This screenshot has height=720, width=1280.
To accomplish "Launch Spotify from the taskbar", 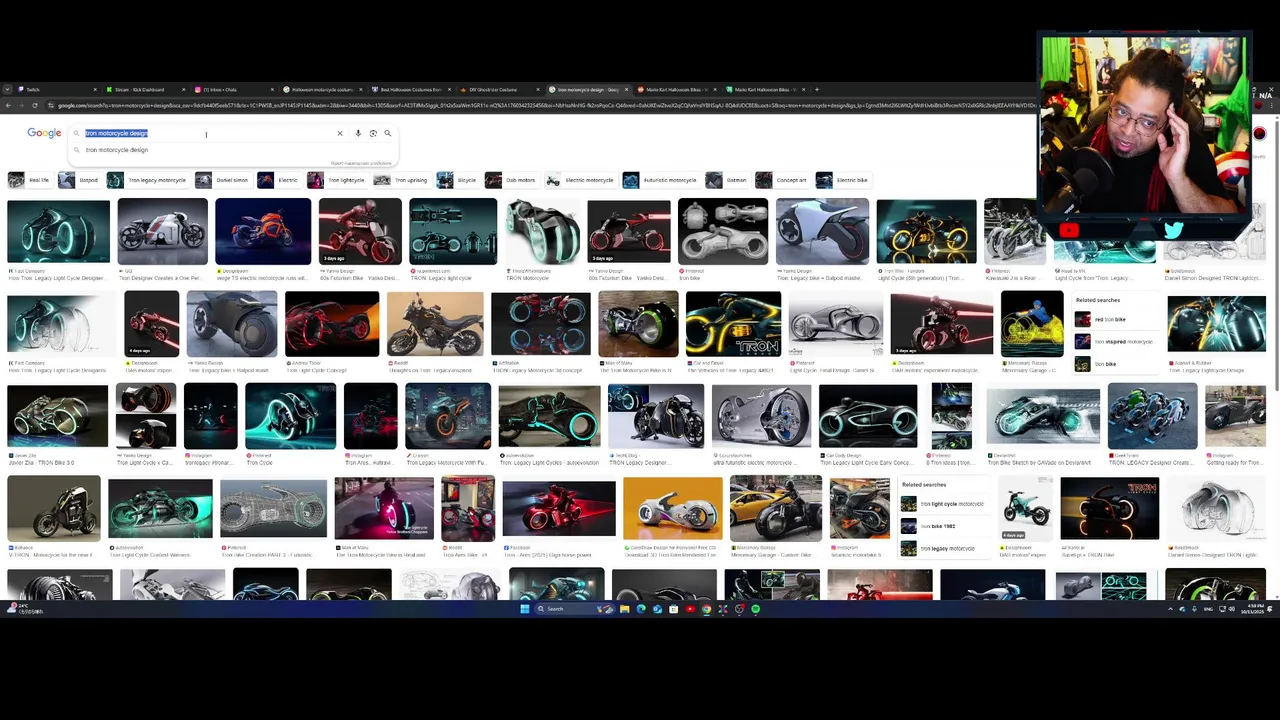I will click(755, 609).
